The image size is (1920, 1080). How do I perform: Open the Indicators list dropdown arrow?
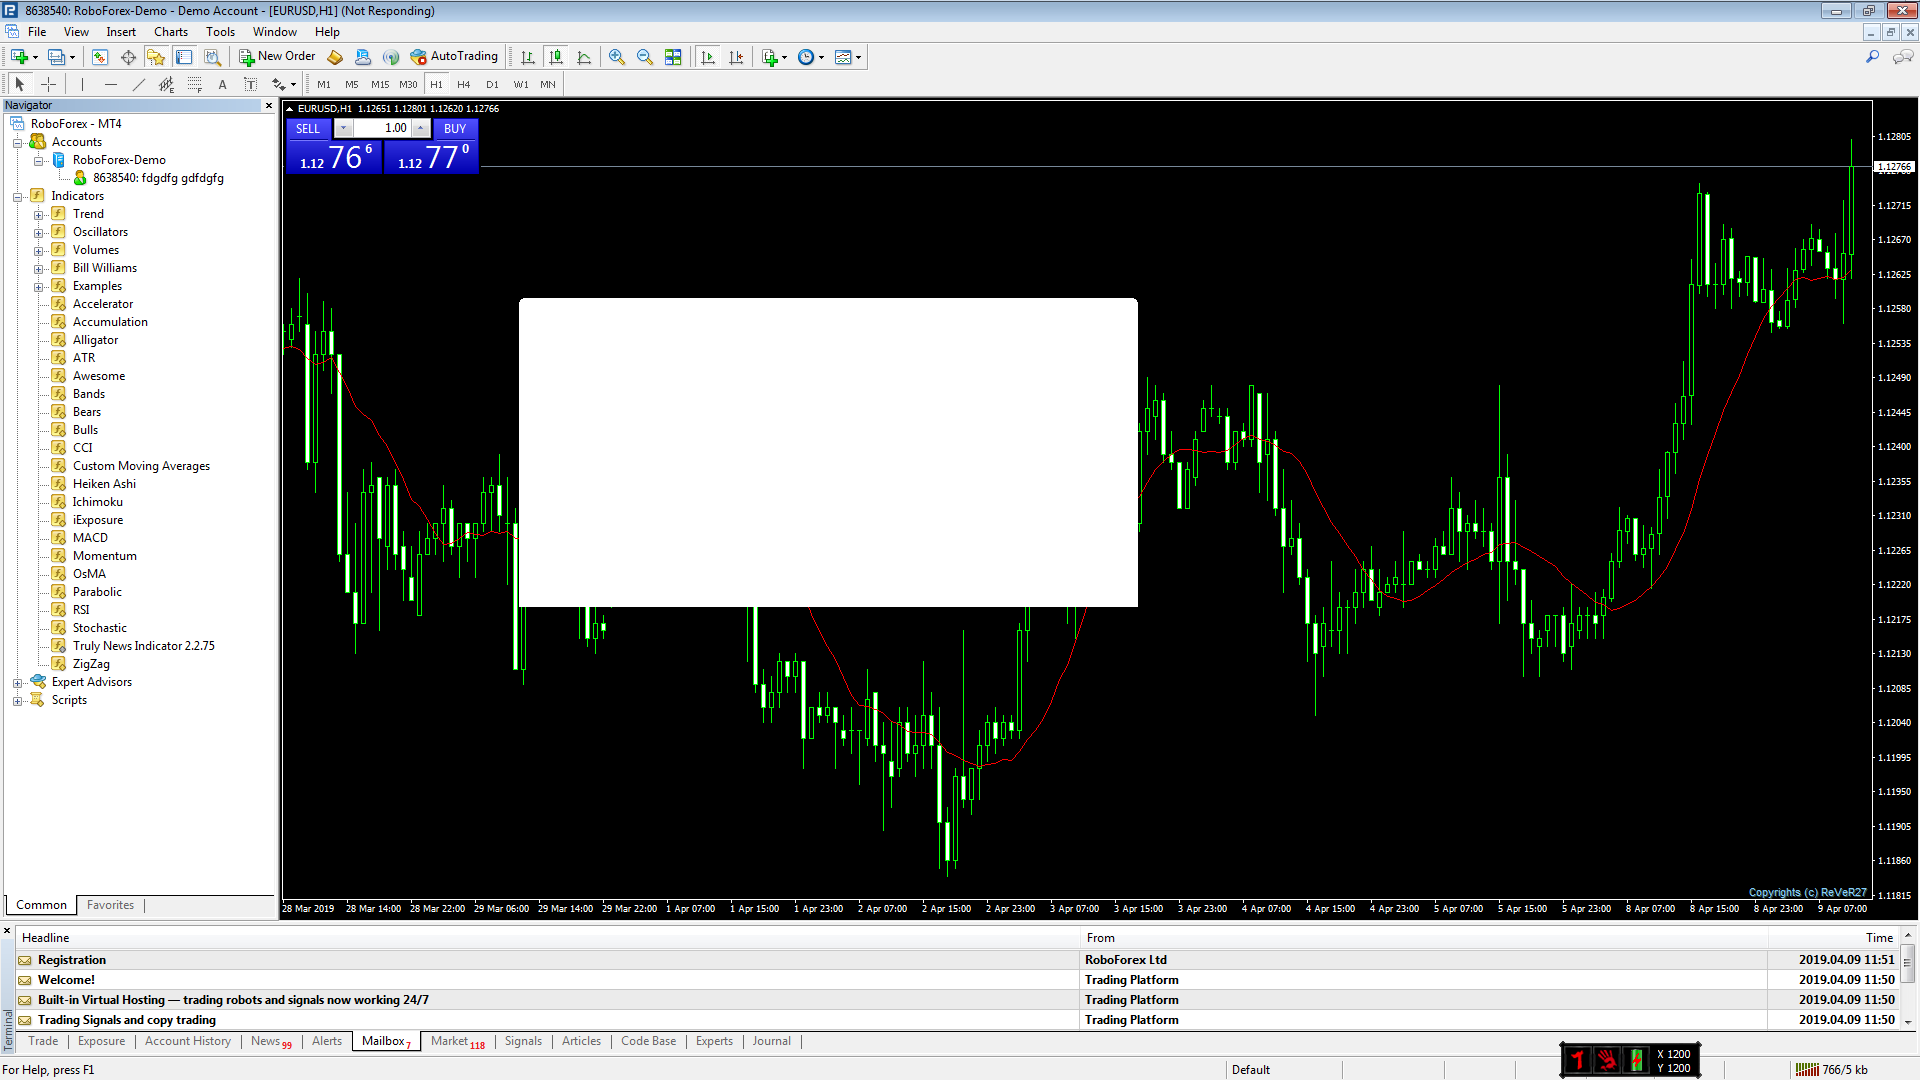pyautogui.click(x=784, y=57)
